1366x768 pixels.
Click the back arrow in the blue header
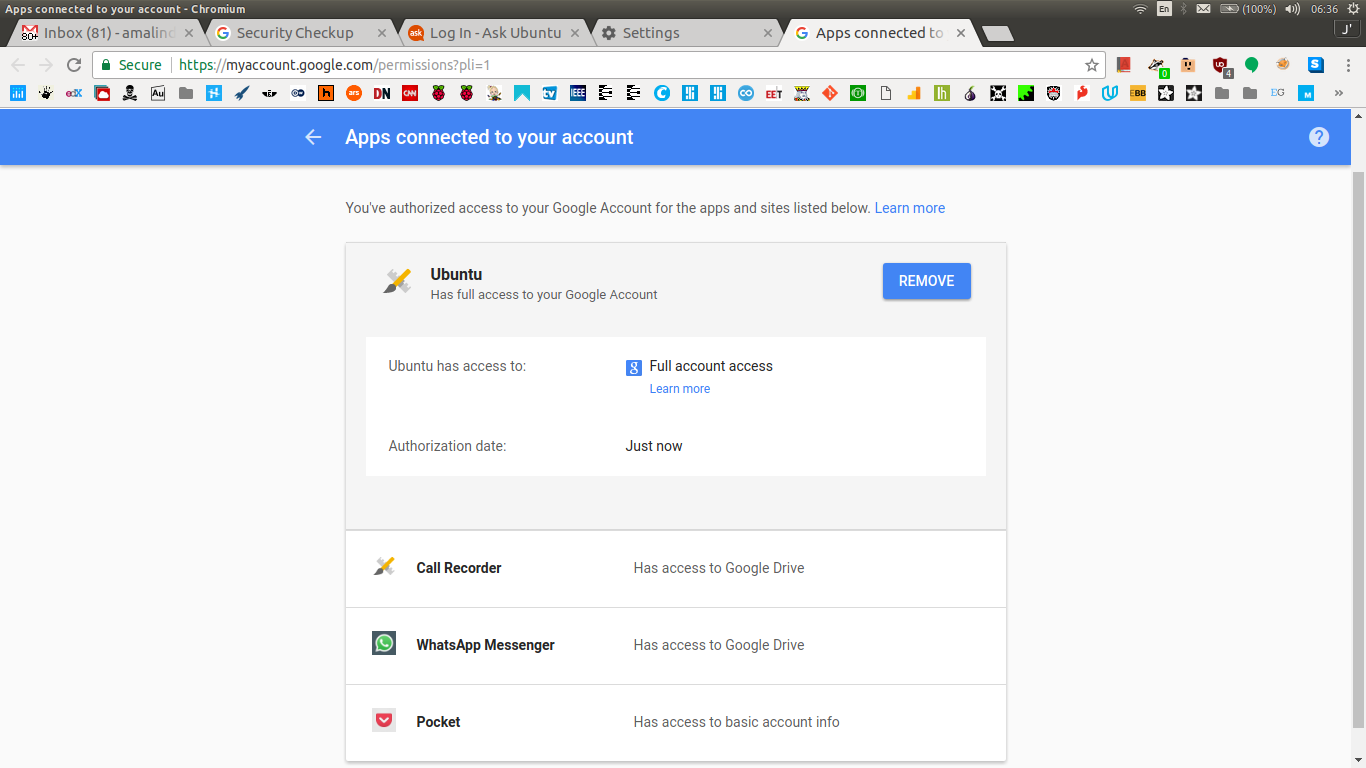click(x=313, y=137)
